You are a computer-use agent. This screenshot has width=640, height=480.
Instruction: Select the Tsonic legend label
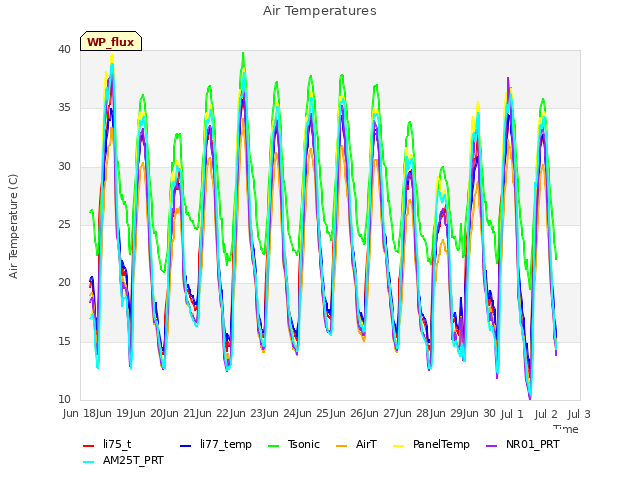[x=304, y=444]
